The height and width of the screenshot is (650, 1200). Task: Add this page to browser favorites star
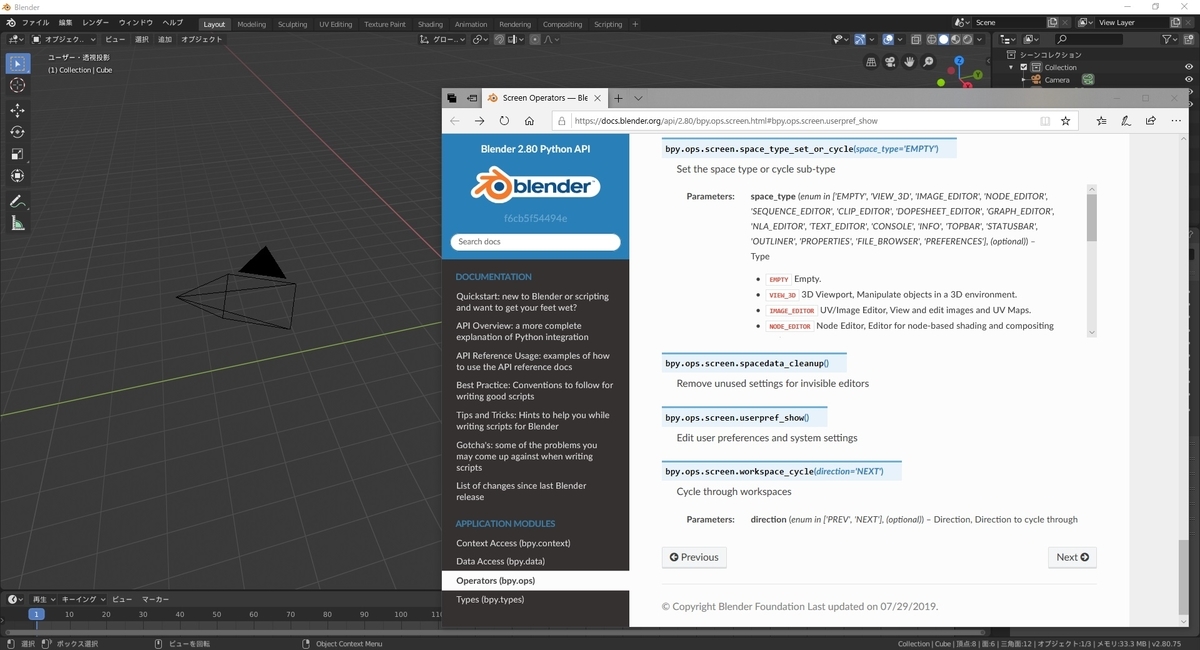click(x=1066, y=120)
